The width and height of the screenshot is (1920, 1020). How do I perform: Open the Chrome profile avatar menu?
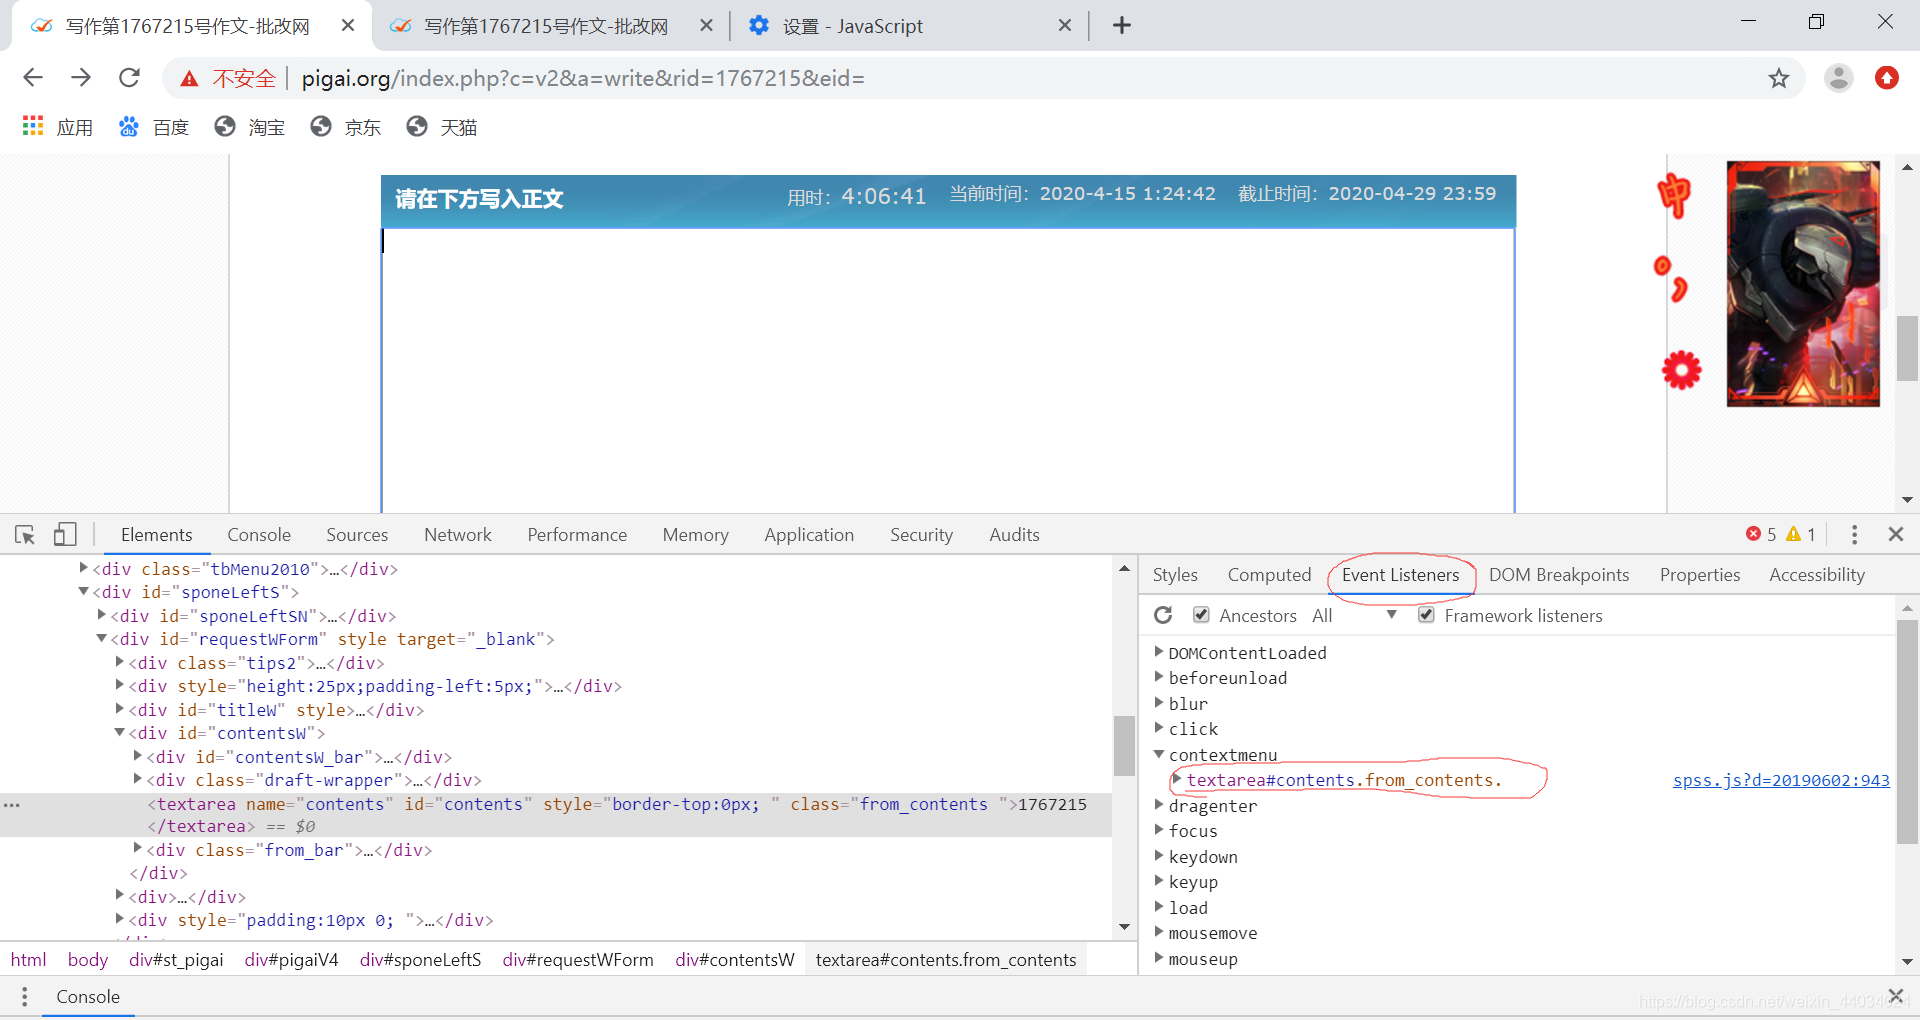tap(1838, 78)
